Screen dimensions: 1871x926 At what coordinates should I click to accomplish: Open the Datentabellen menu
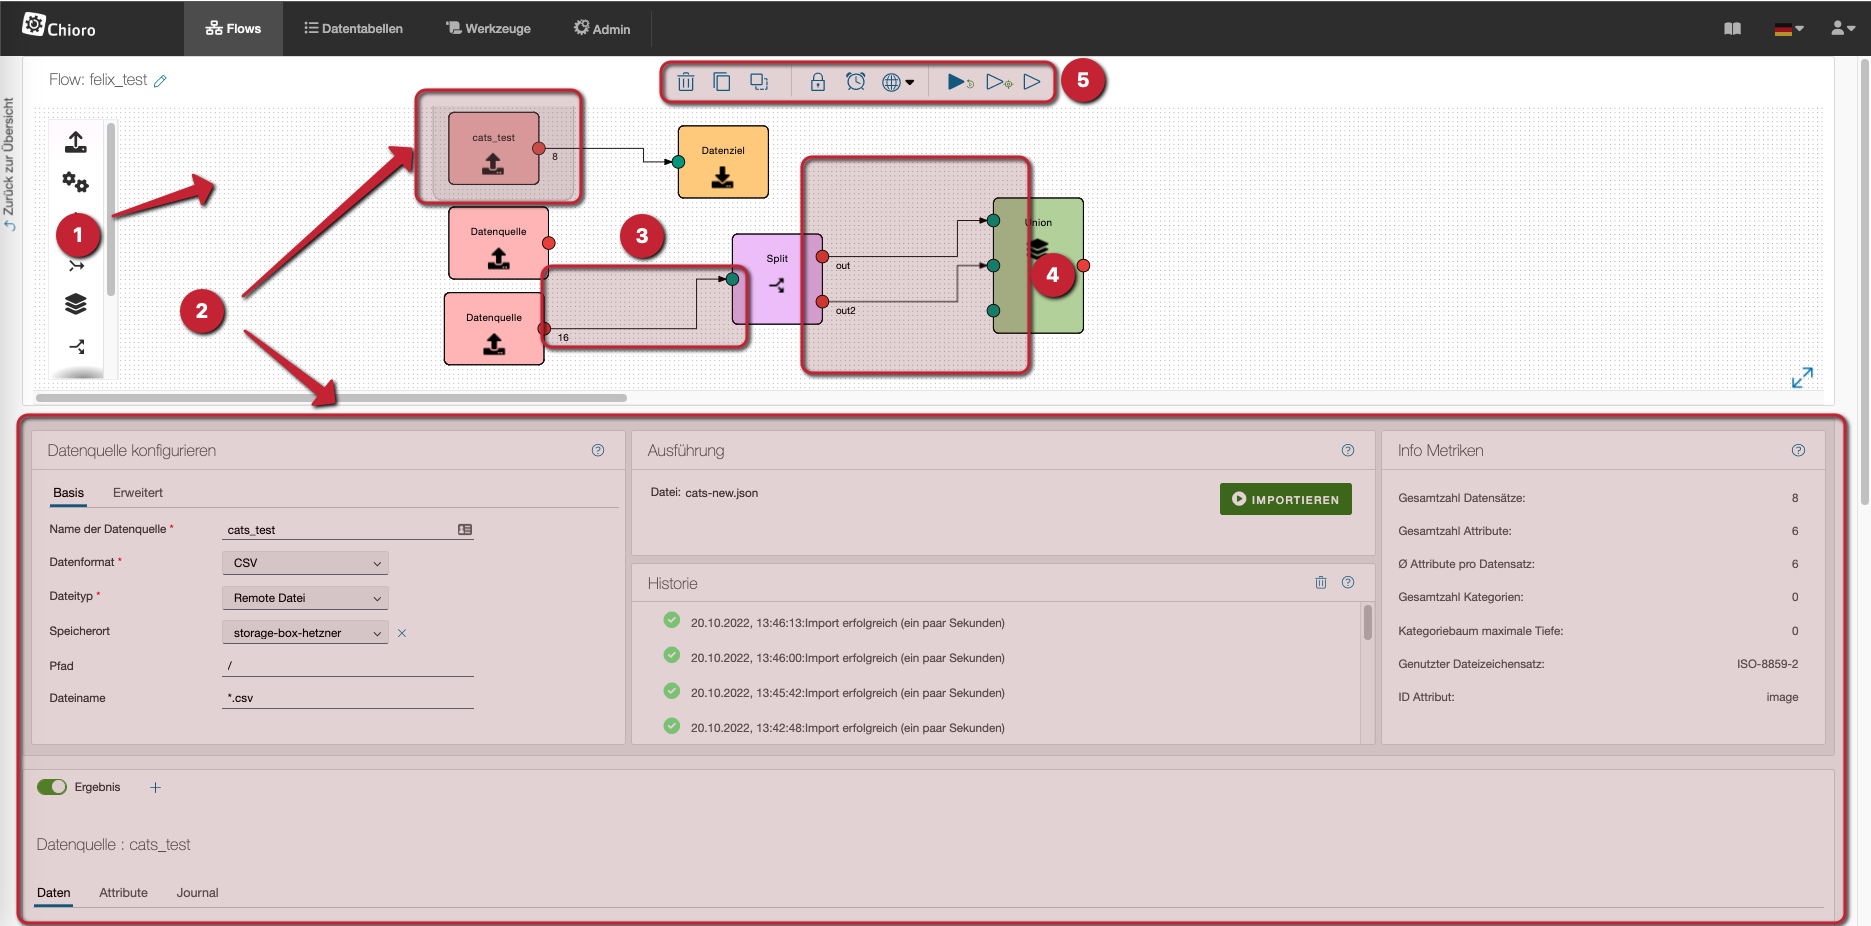[354, 29]
